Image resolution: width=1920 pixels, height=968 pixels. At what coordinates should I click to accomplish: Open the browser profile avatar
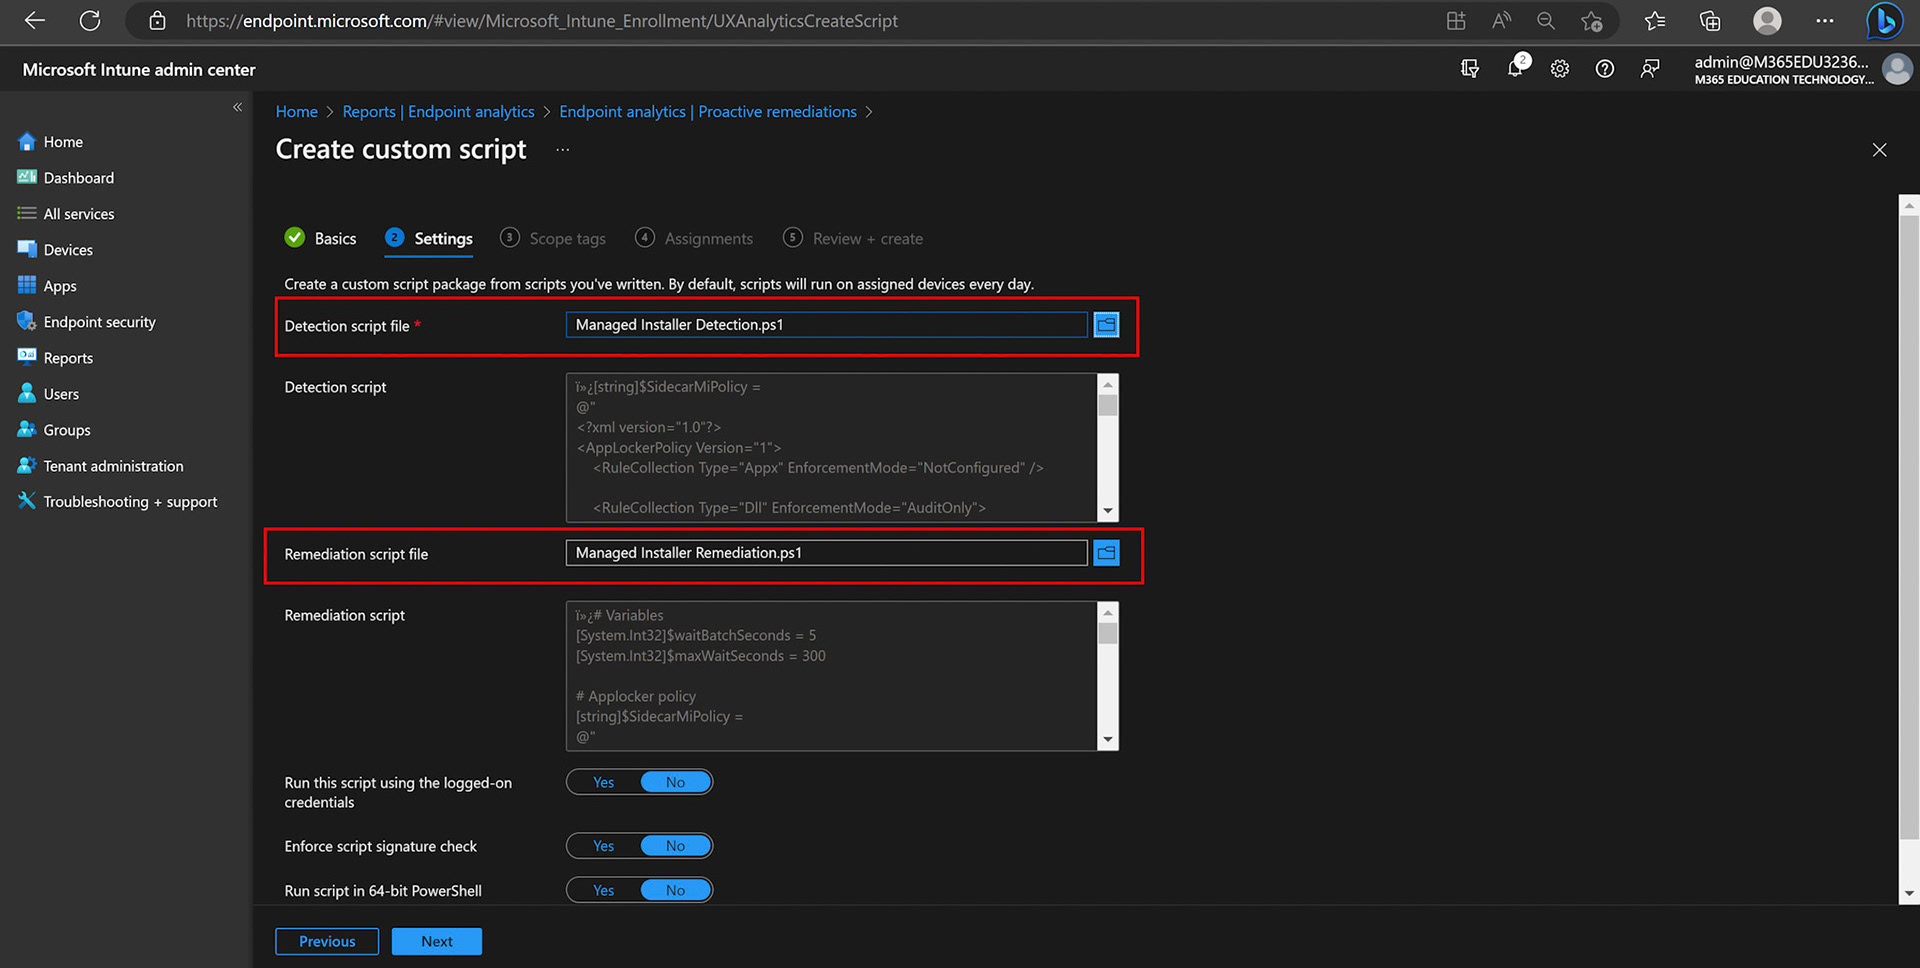click(x=1767, y=20)
